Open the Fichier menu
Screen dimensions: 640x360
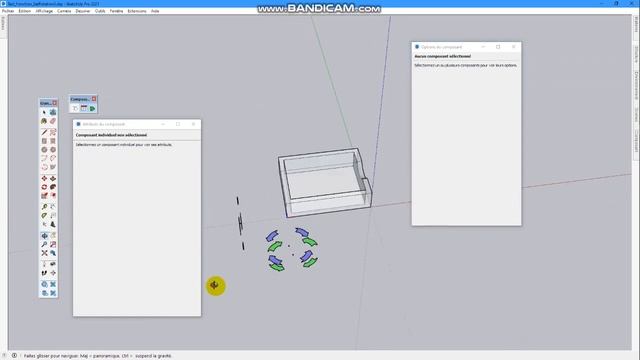[8, 11]
